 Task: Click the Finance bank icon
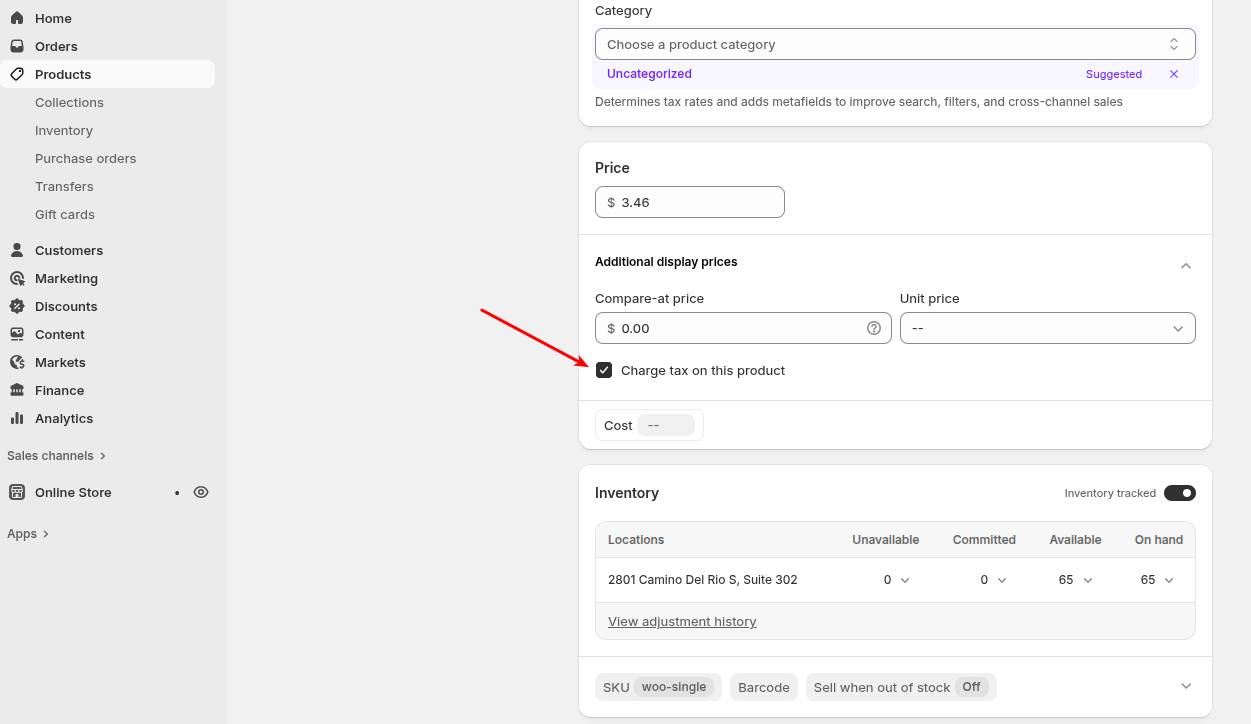pos(16,390)
